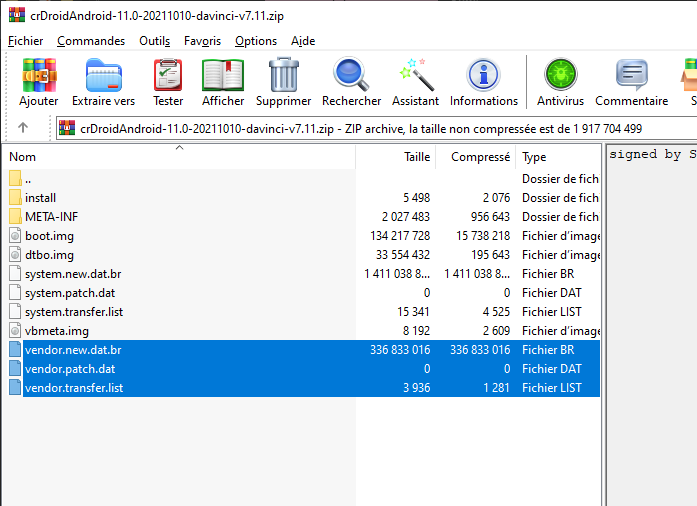Click the 1 281 compressed value
697x506 pixels.
click(x=497, y=388)
